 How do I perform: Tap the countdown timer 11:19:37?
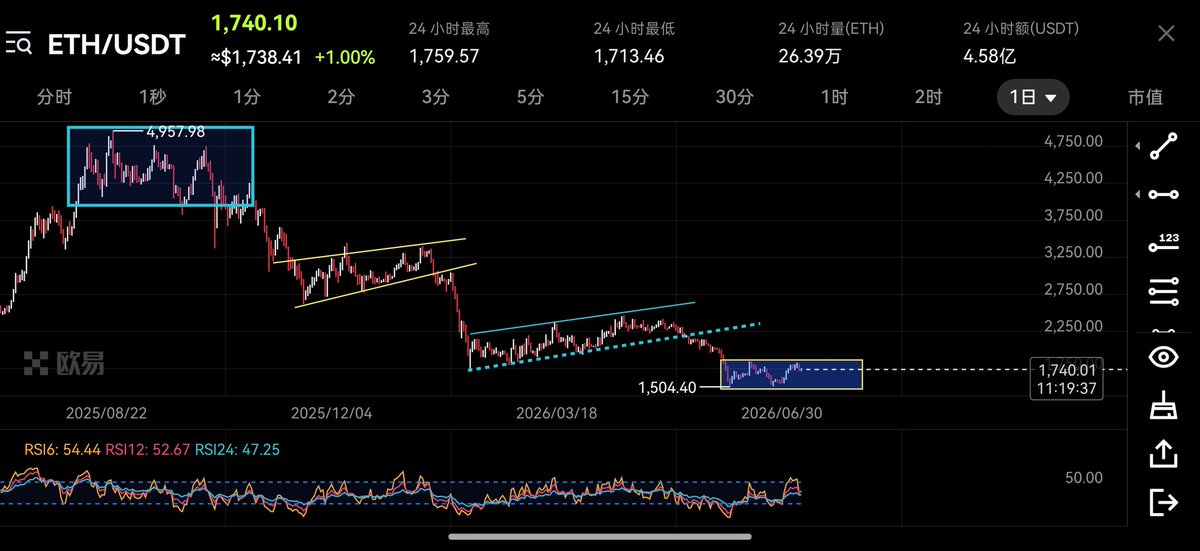click(x=1066, y=386)
